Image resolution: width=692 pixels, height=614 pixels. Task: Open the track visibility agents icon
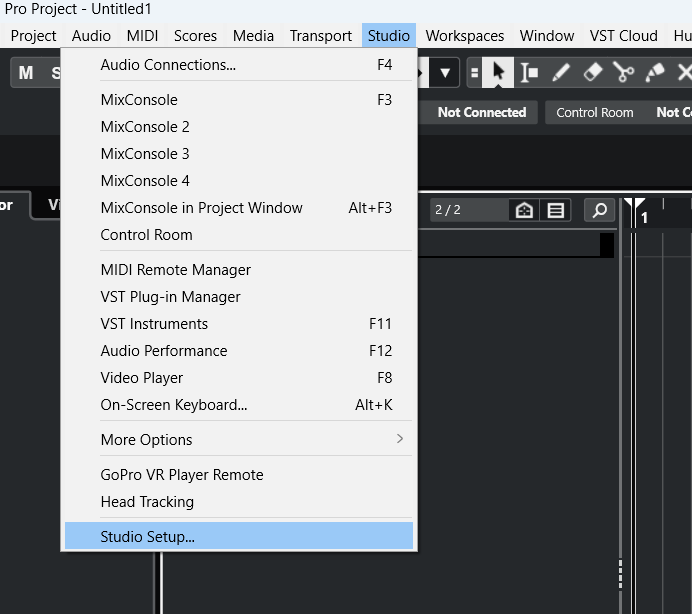pos(524,210)
